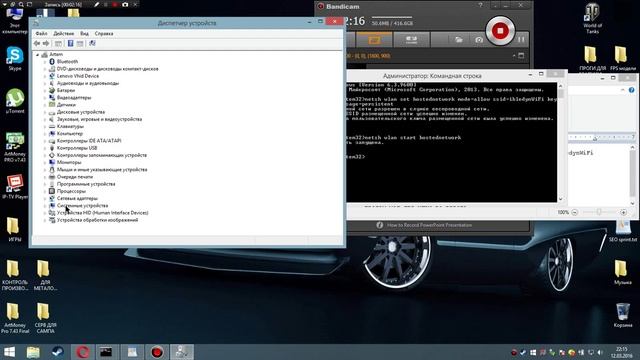
Task: Expand the Контроллеры USB category
Action: (44, 148)
